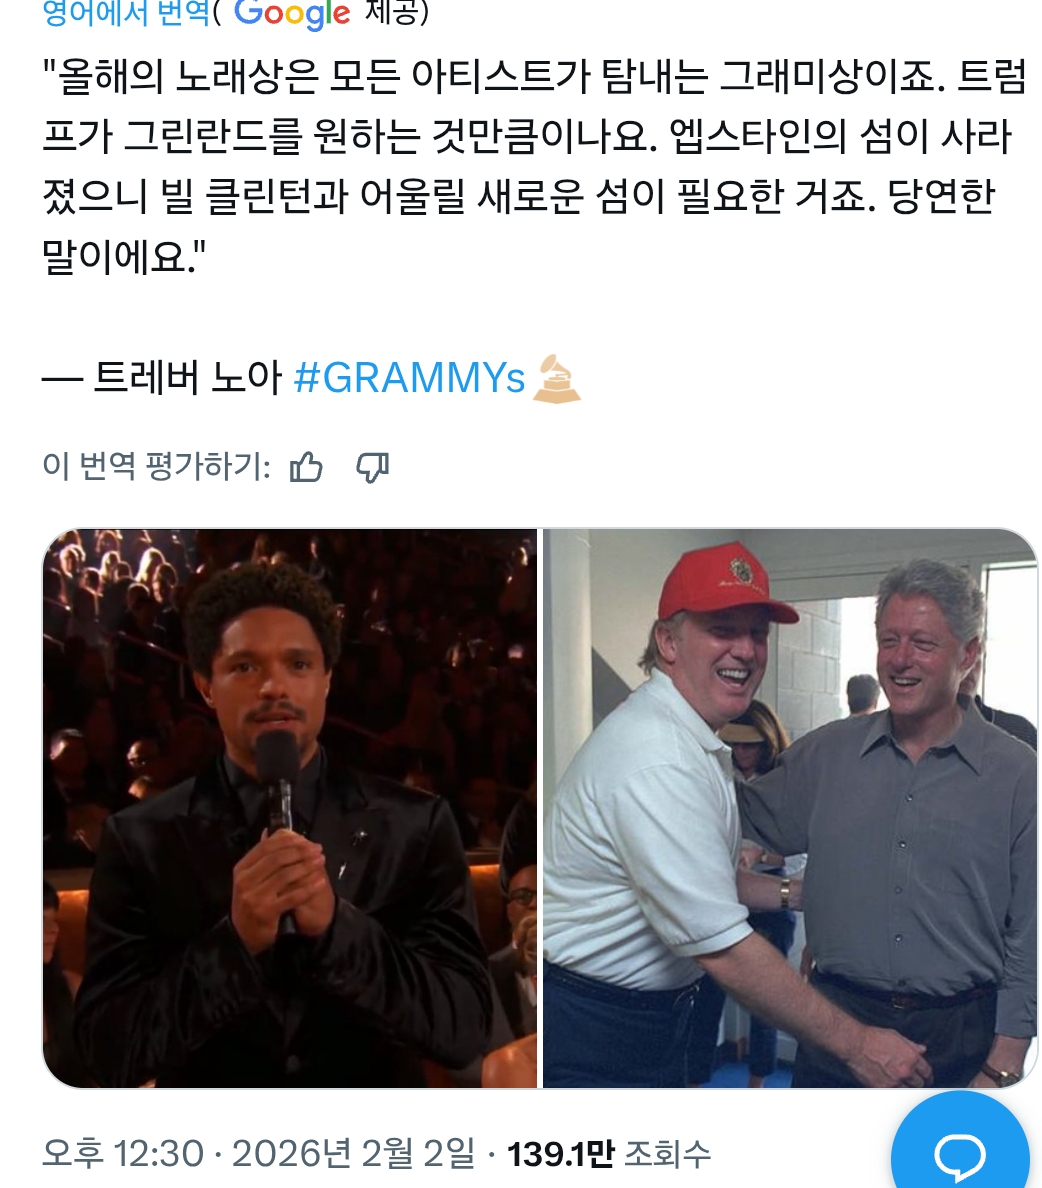Tap the gramophone trophy emoji
The width and height of the screenshot is (1042, 1188).
(x=556, y=378)
